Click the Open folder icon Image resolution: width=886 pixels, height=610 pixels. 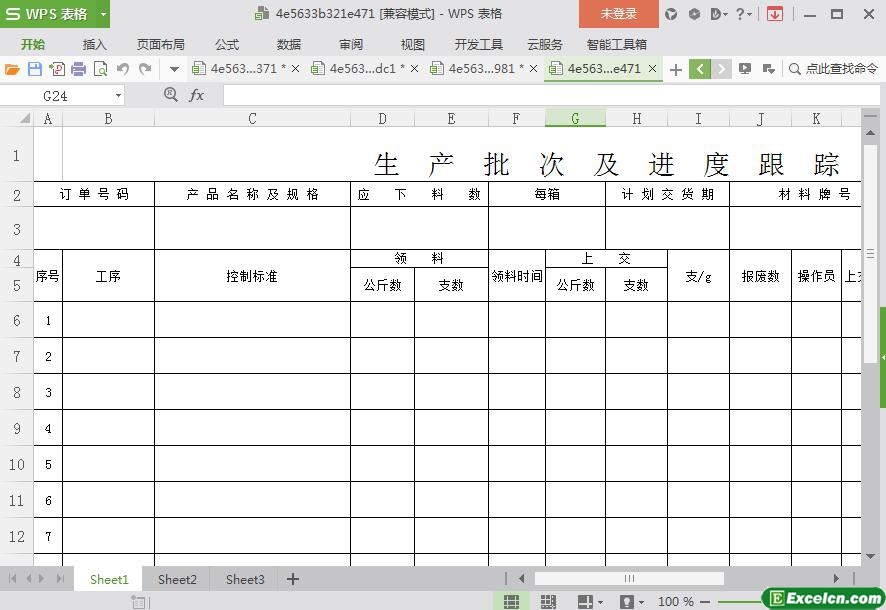(x=12, y=69)
